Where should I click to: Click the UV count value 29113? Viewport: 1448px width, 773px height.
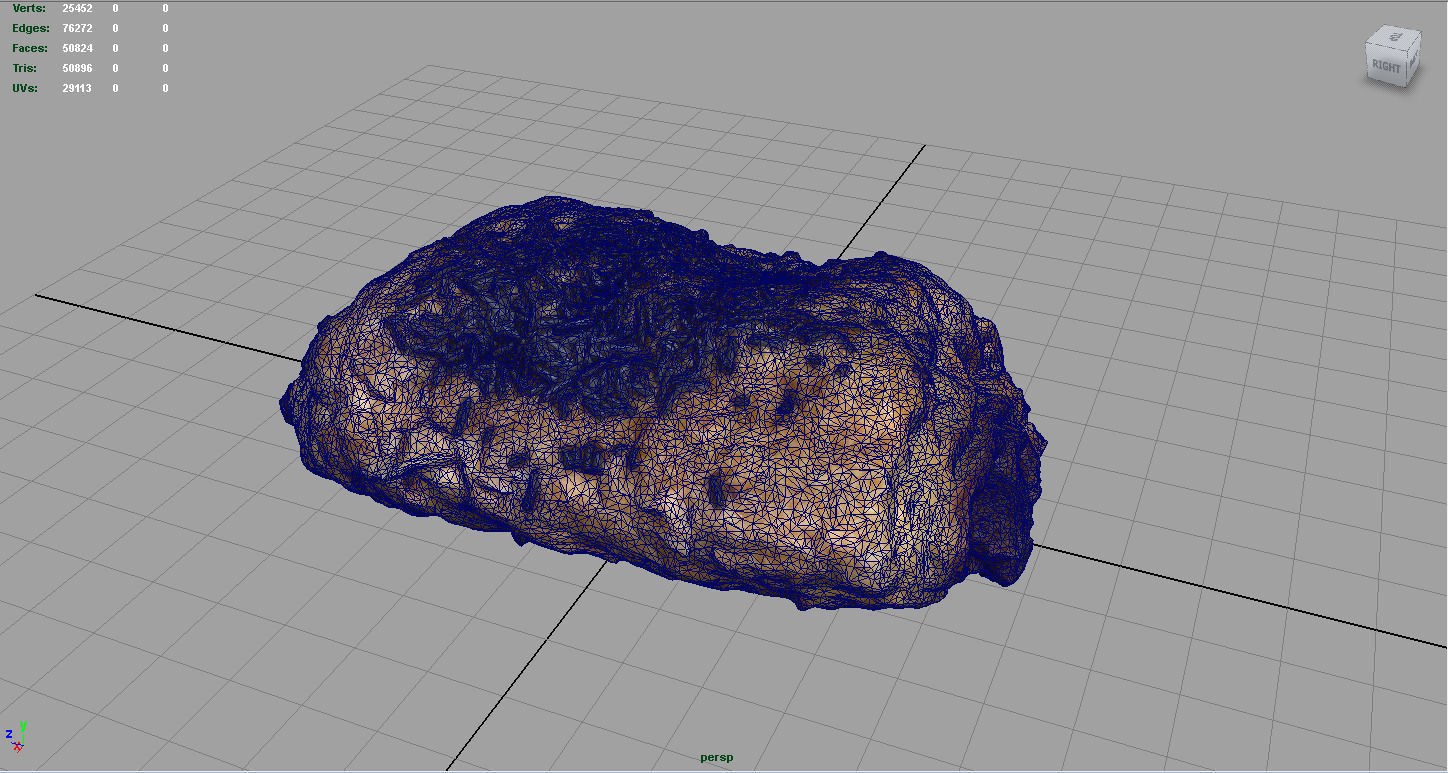pos(77,88)
